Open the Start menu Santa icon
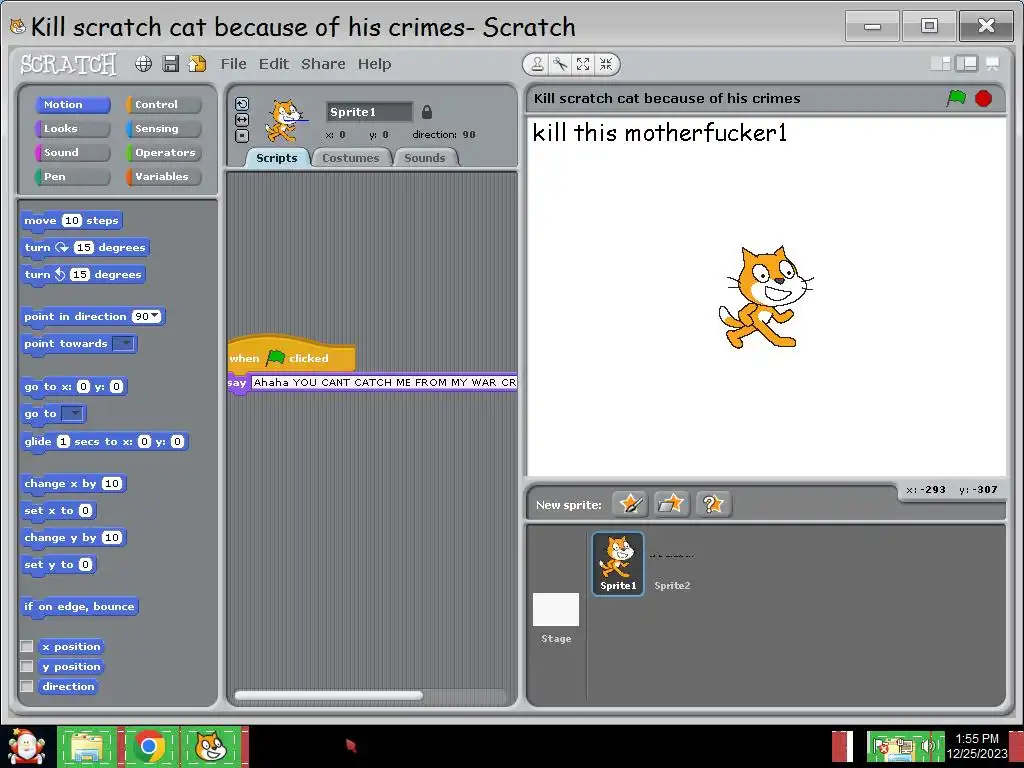 click(27, 746)
